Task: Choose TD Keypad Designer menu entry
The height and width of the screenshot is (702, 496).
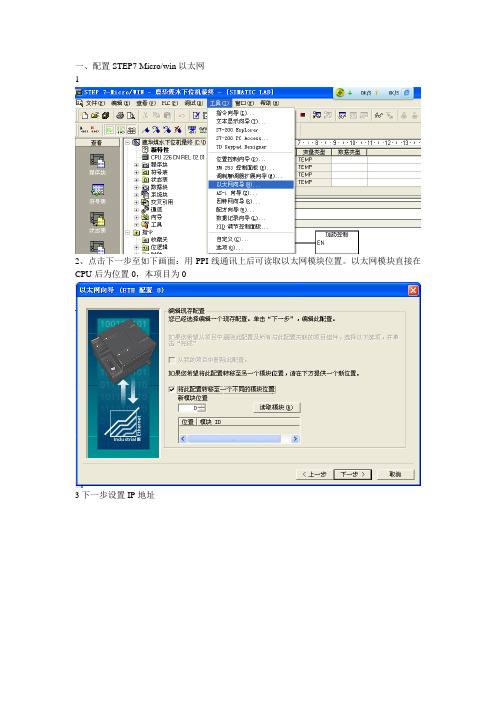Action: (251, 147)
